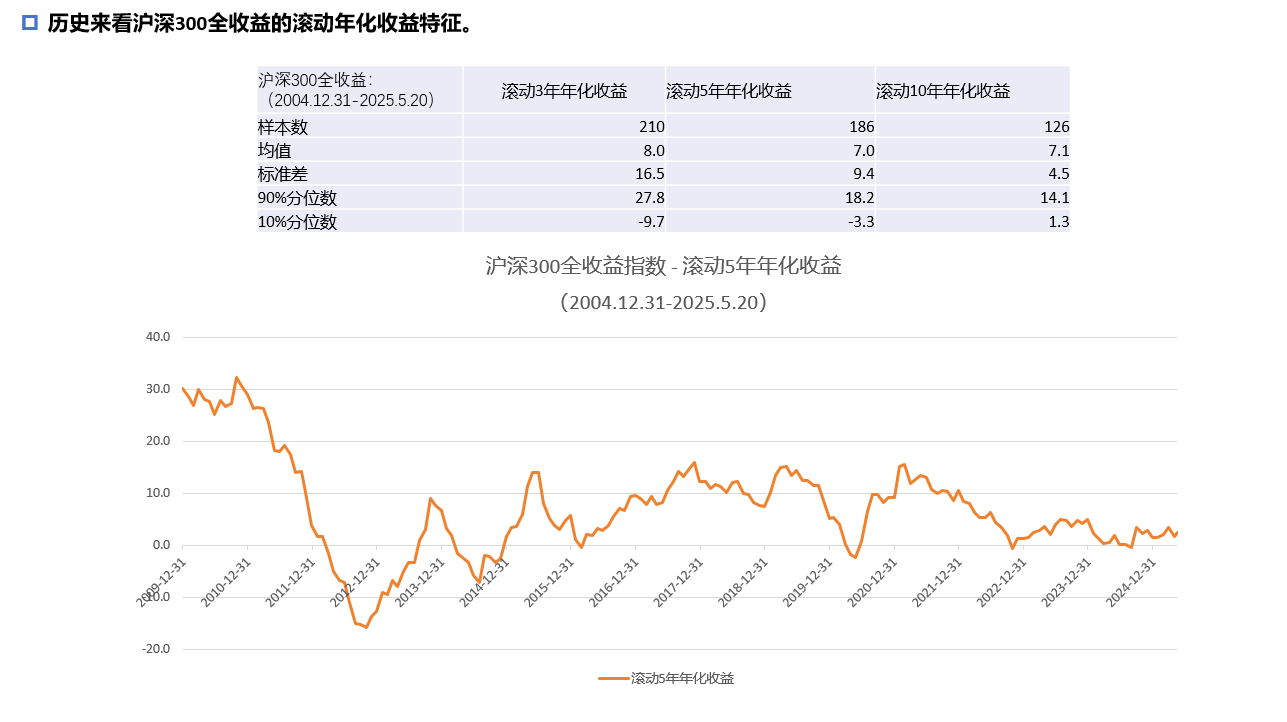Screen dimensions: 1287x722
Task: Select the legend label 滚动5年年化收益
Action: click(682, 678)
